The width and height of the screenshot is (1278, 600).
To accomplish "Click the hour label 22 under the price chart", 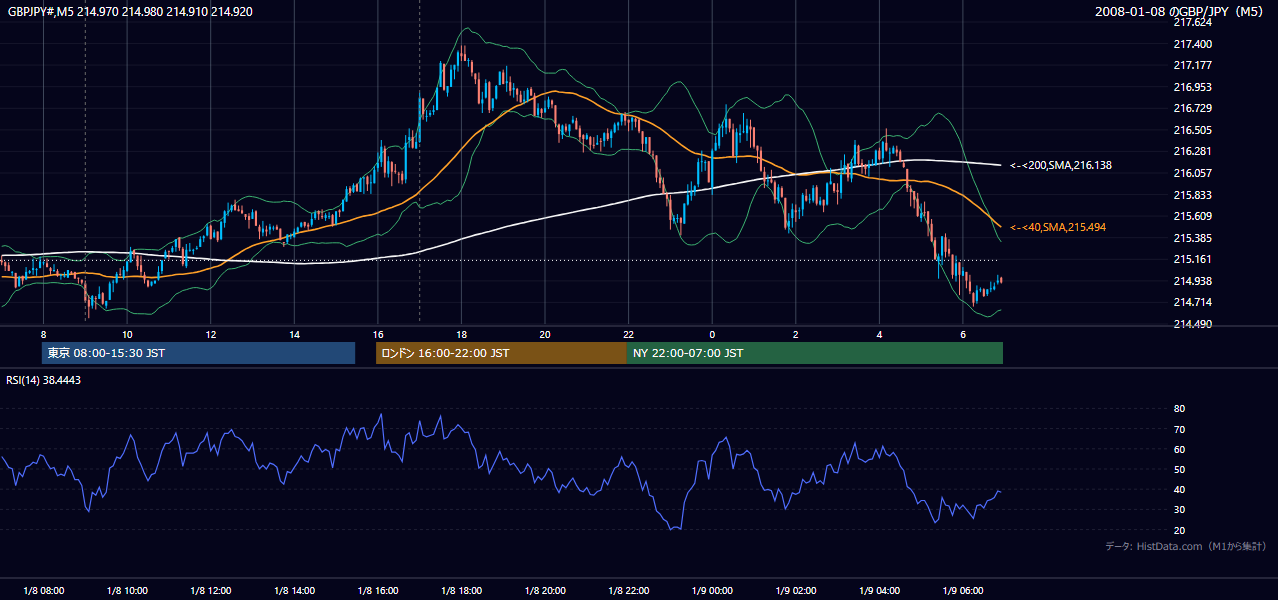I will [628, 334].
